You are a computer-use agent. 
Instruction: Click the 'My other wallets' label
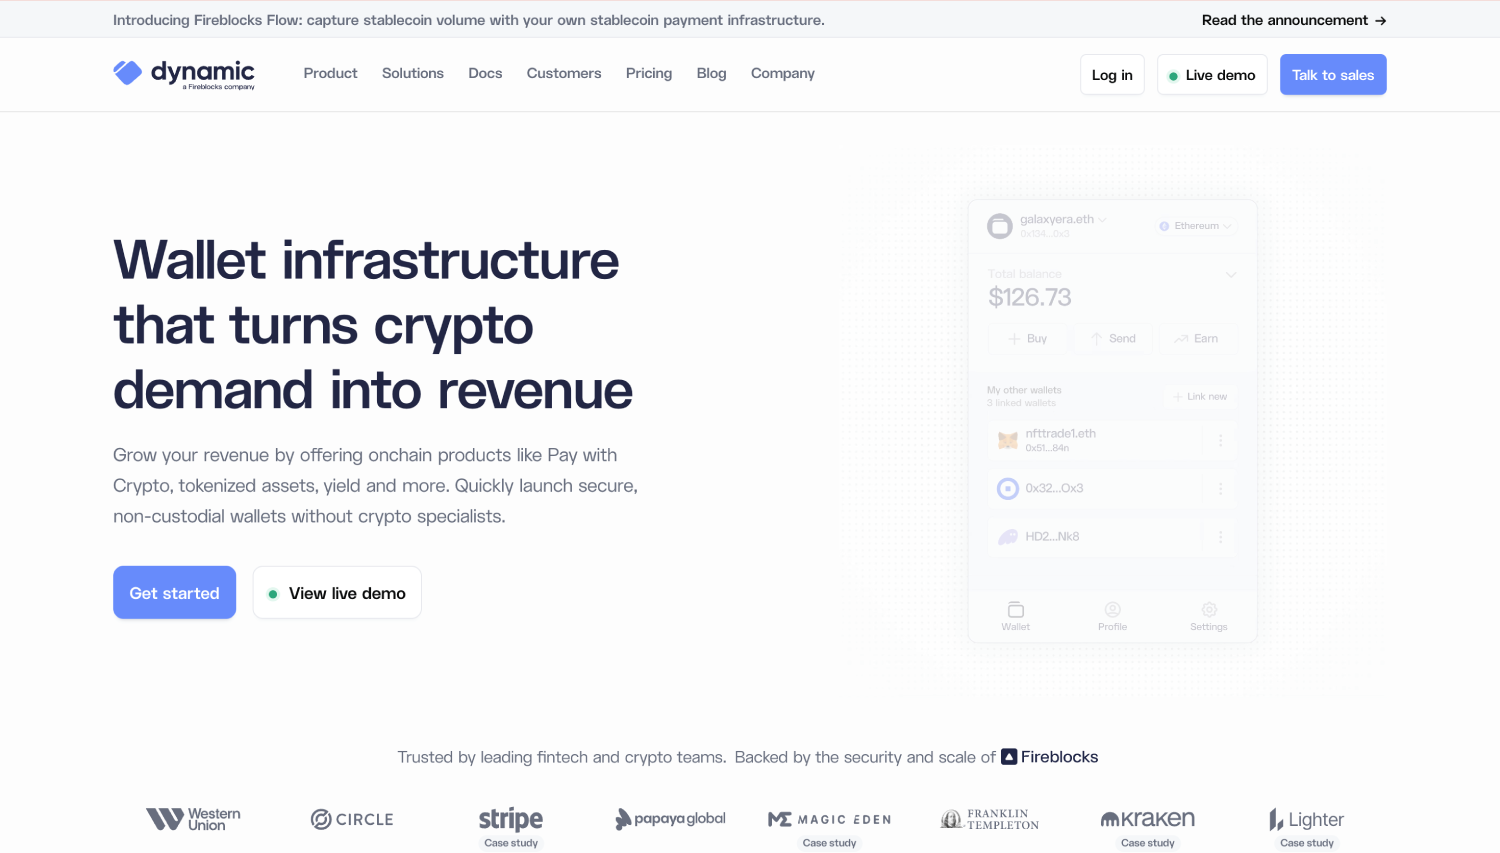point(1024,390)
